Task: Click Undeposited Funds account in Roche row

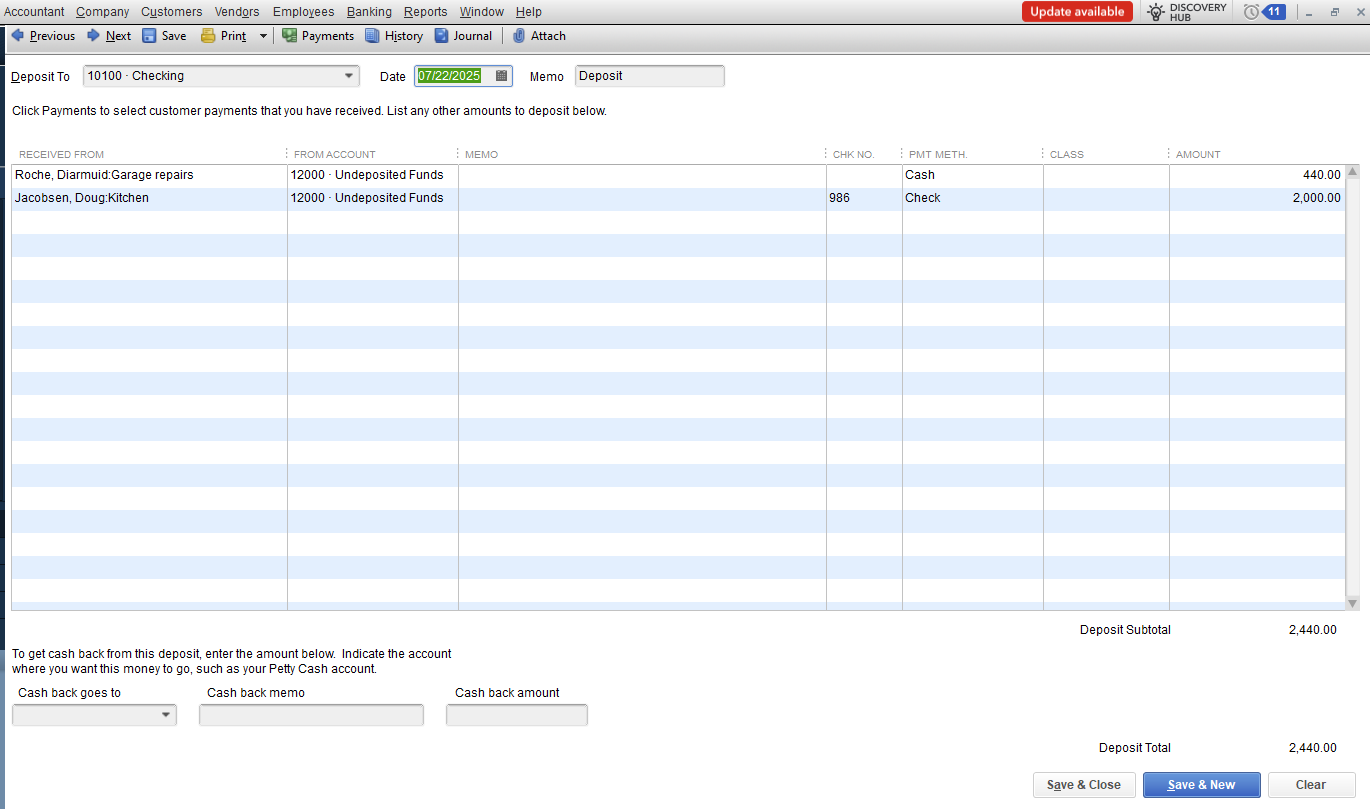Action: coord(373,175)
